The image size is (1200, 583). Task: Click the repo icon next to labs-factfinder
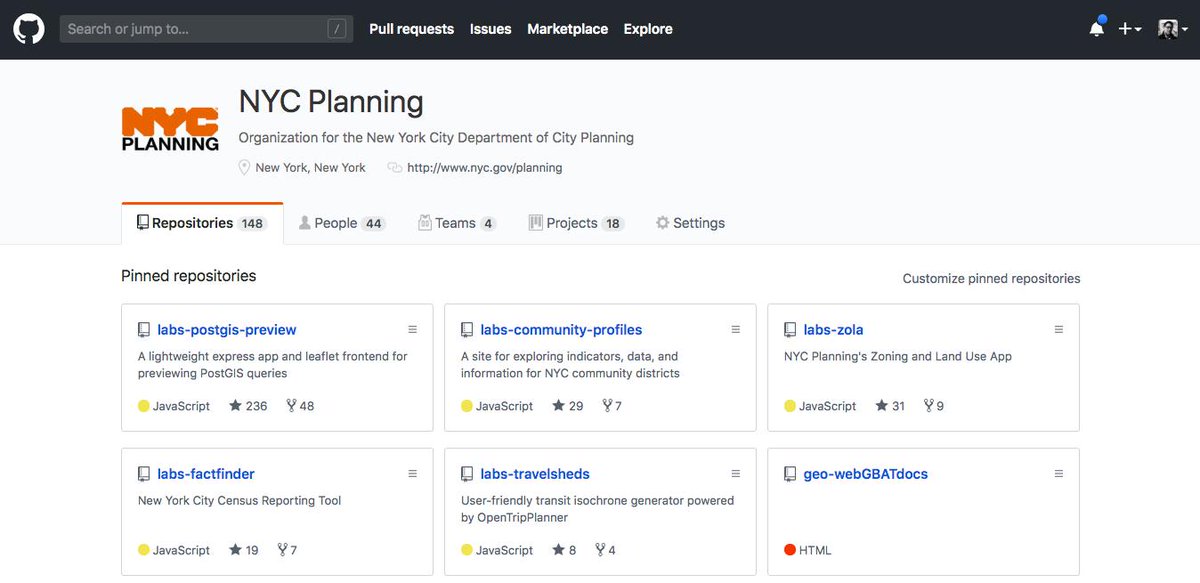point(144,474)
